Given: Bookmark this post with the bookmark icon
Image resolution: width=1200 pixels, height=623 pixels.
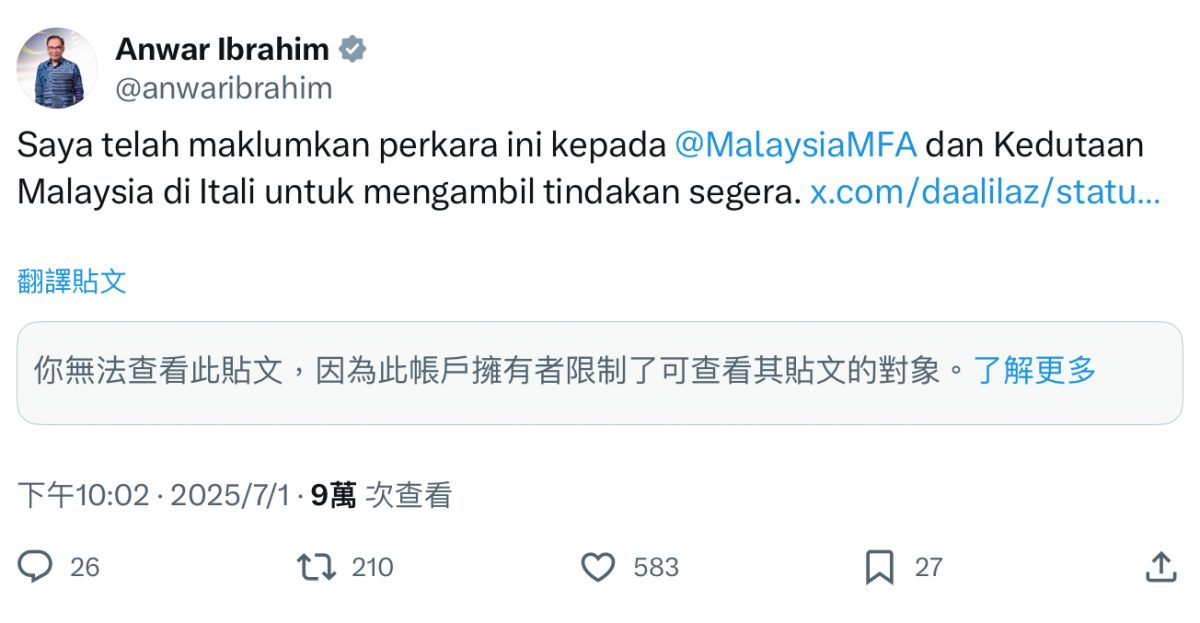Looking at the screenshot, I should pos(879,567).
